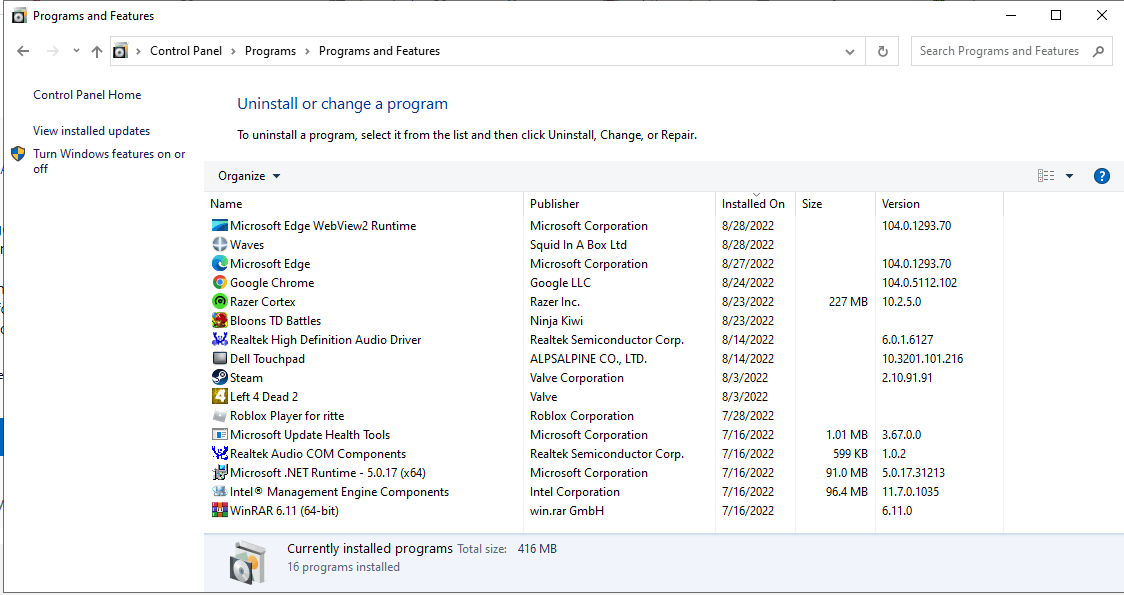
Task: Click the 227 MB size value
Action: (848, 302)
